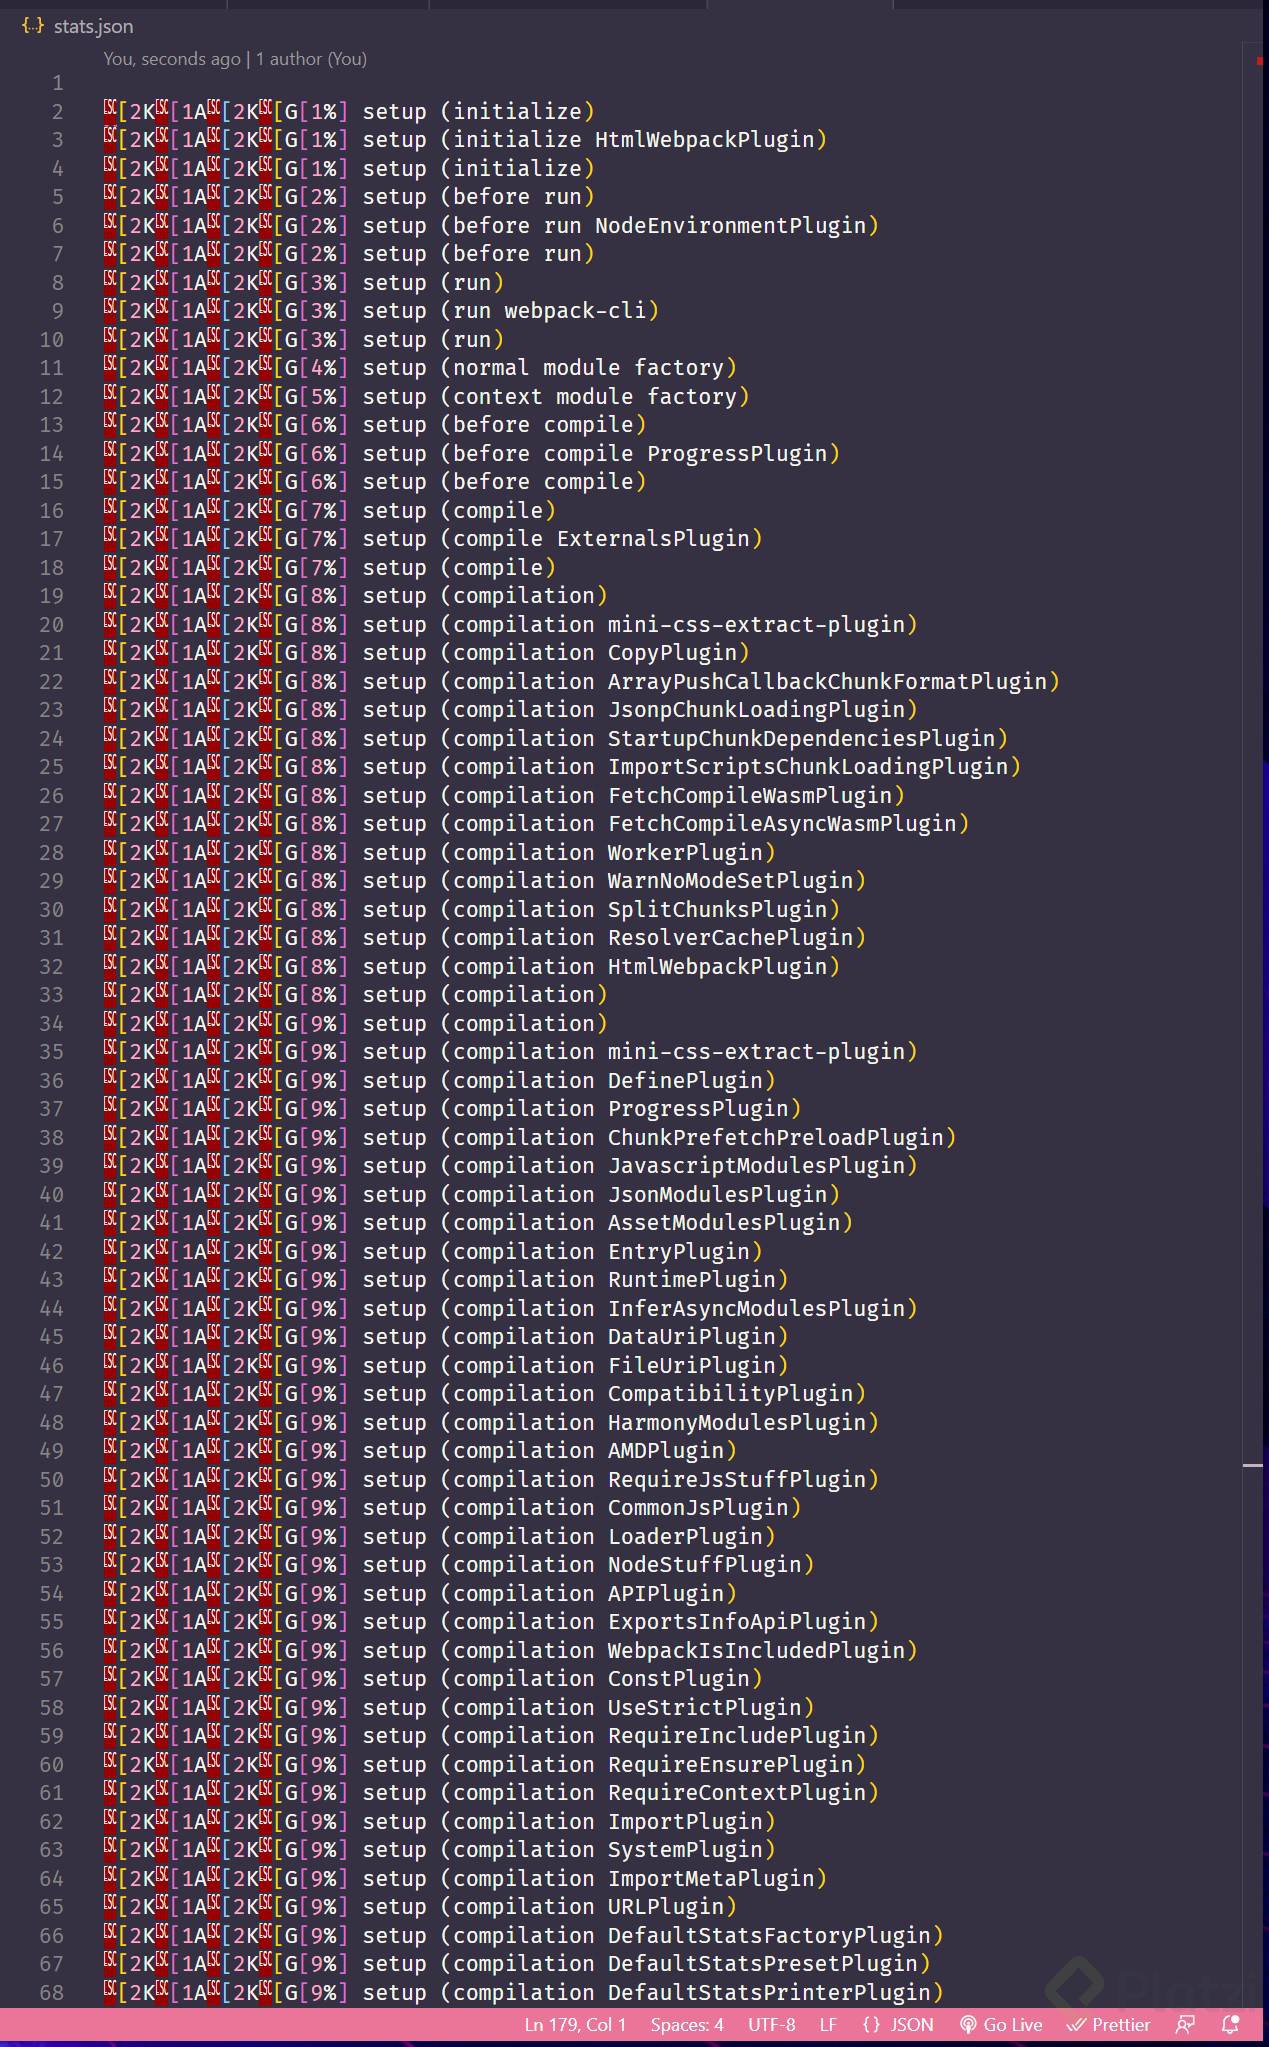Click the "compilation ConstPlugin" line
1269x2047 pixels.
[x=433, y=1679]
